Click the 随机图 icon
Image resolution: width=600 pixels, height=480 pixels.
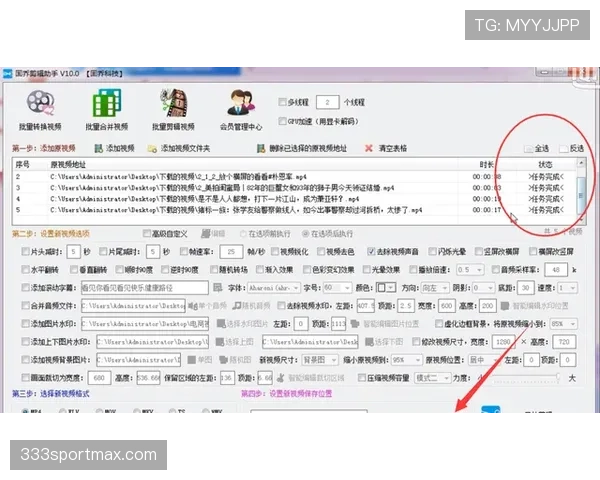[223, 360]
